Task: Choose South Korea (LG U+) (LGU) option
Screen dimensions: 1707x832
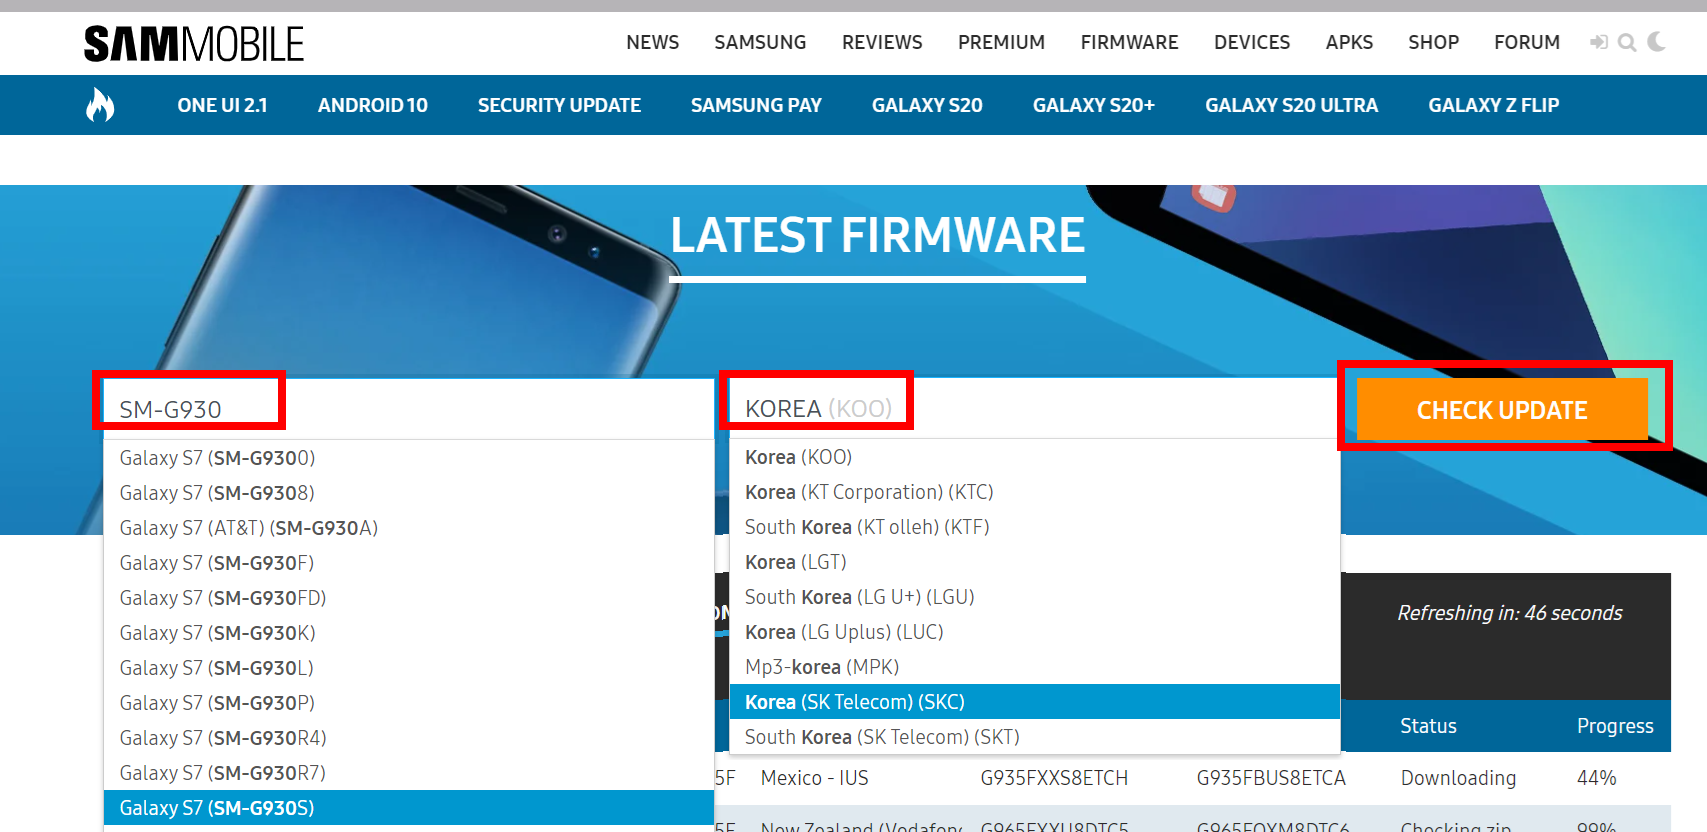Action: coord(1035,597)
